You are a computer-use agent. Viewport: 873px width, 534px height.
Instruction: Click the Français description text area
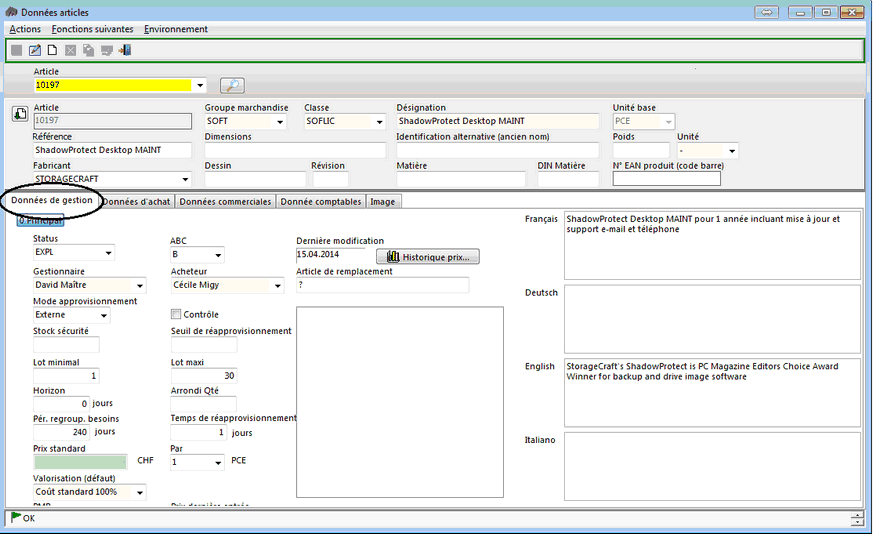[713, 245]
